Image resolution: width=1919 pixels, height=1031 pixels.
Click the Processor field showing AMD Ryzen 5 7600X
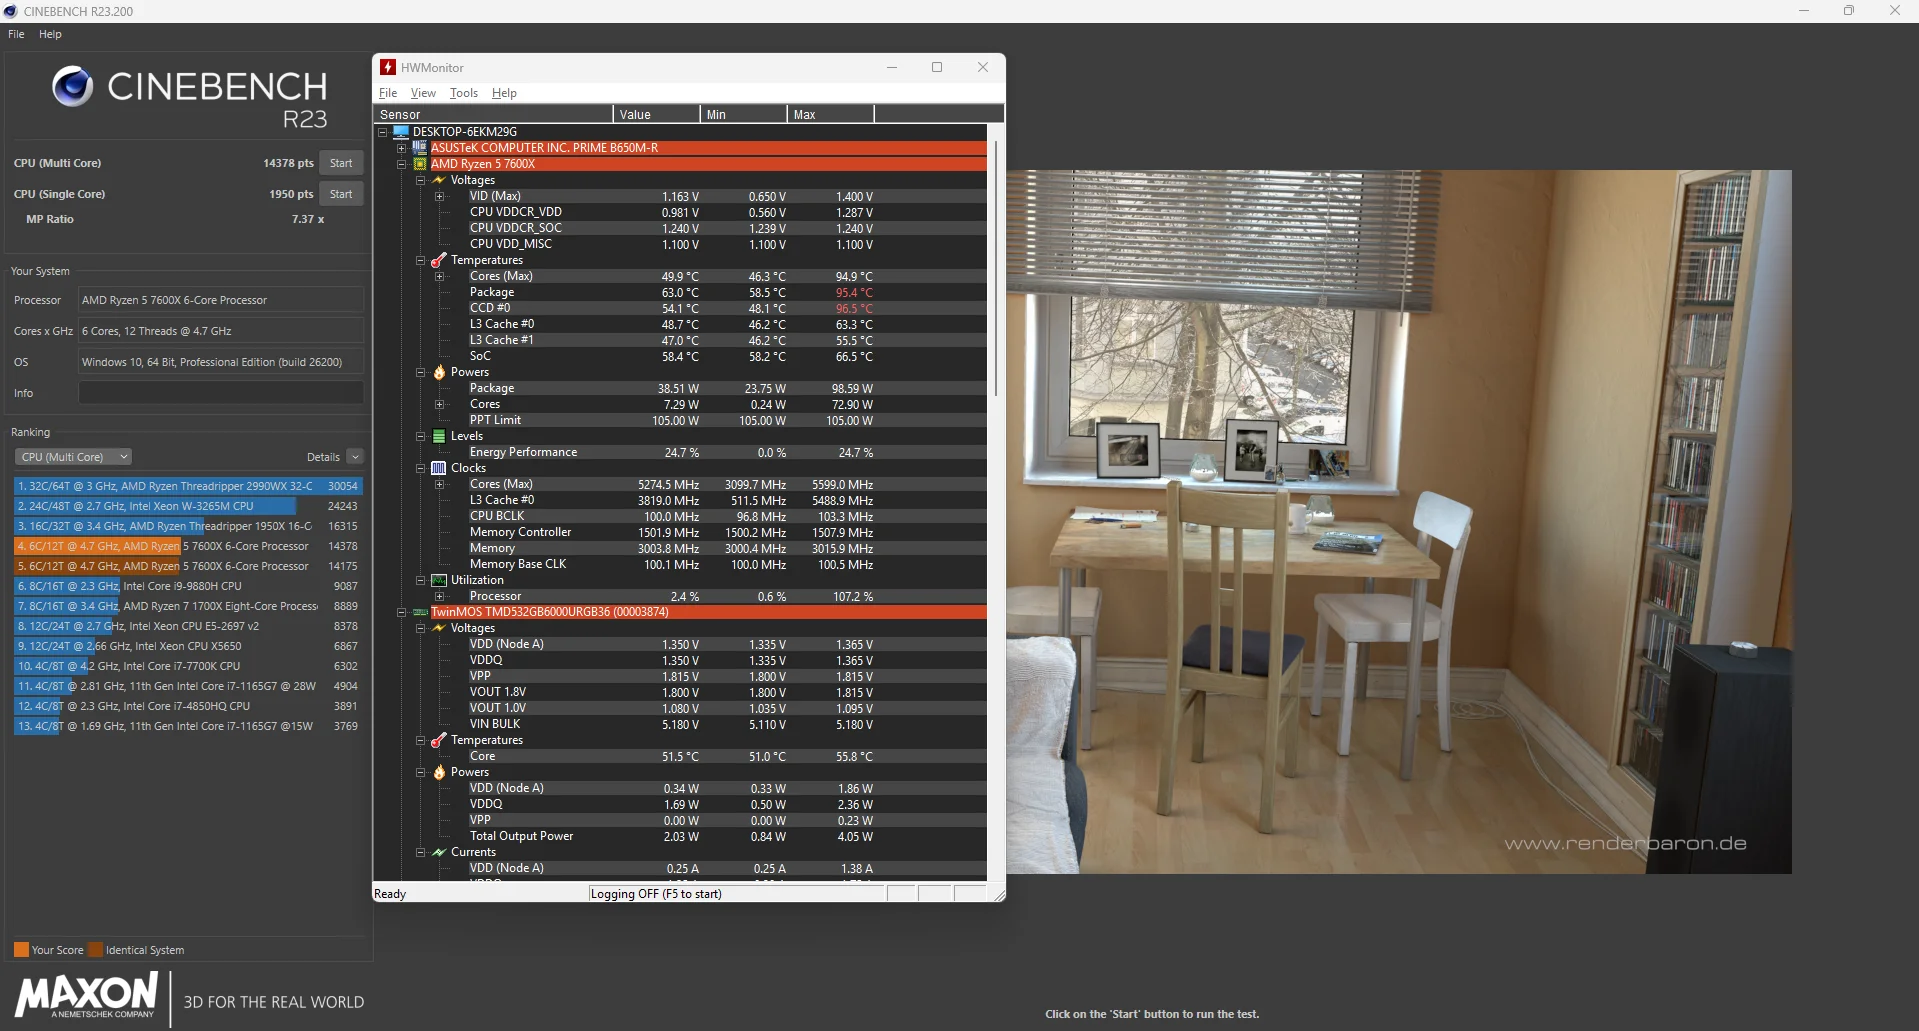[221, 300]
